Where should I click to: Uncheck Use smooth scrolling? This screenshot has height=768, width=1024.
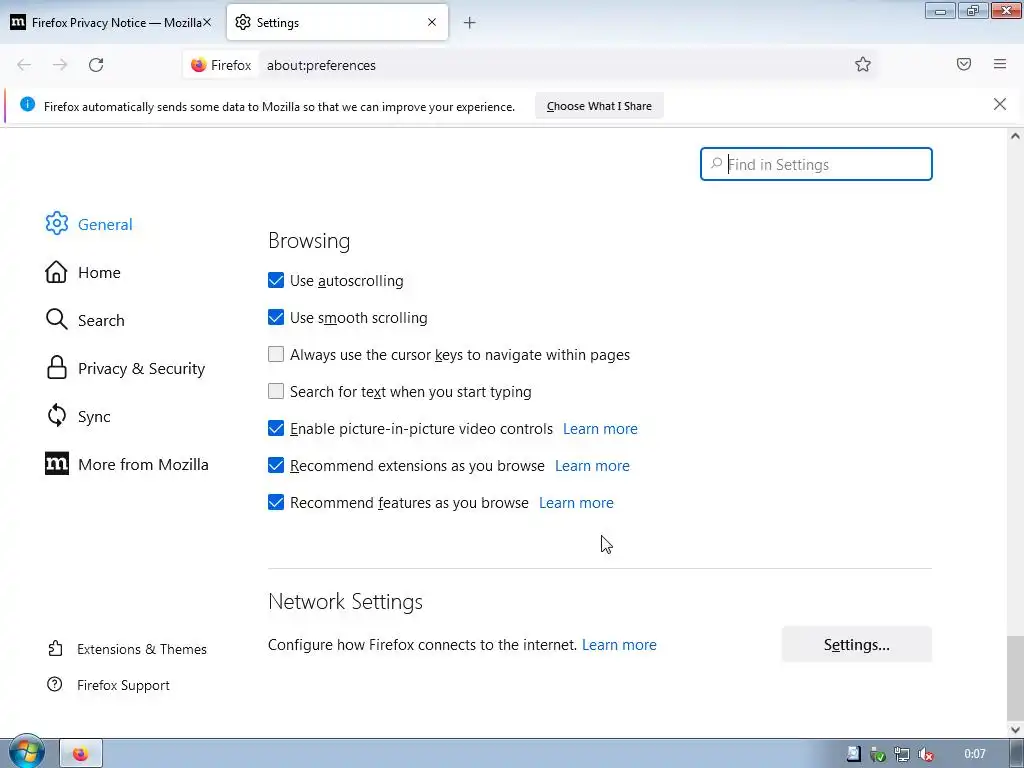(276, 317)
